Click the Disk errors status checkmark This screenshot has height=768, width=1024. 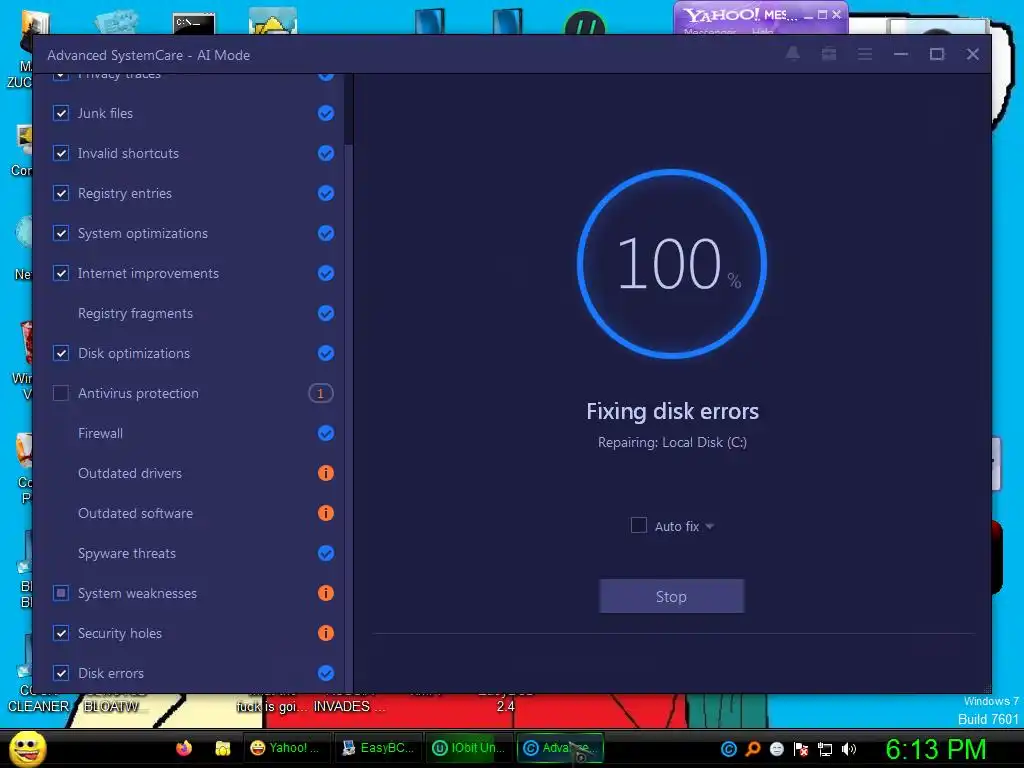(x=326, y=673)
